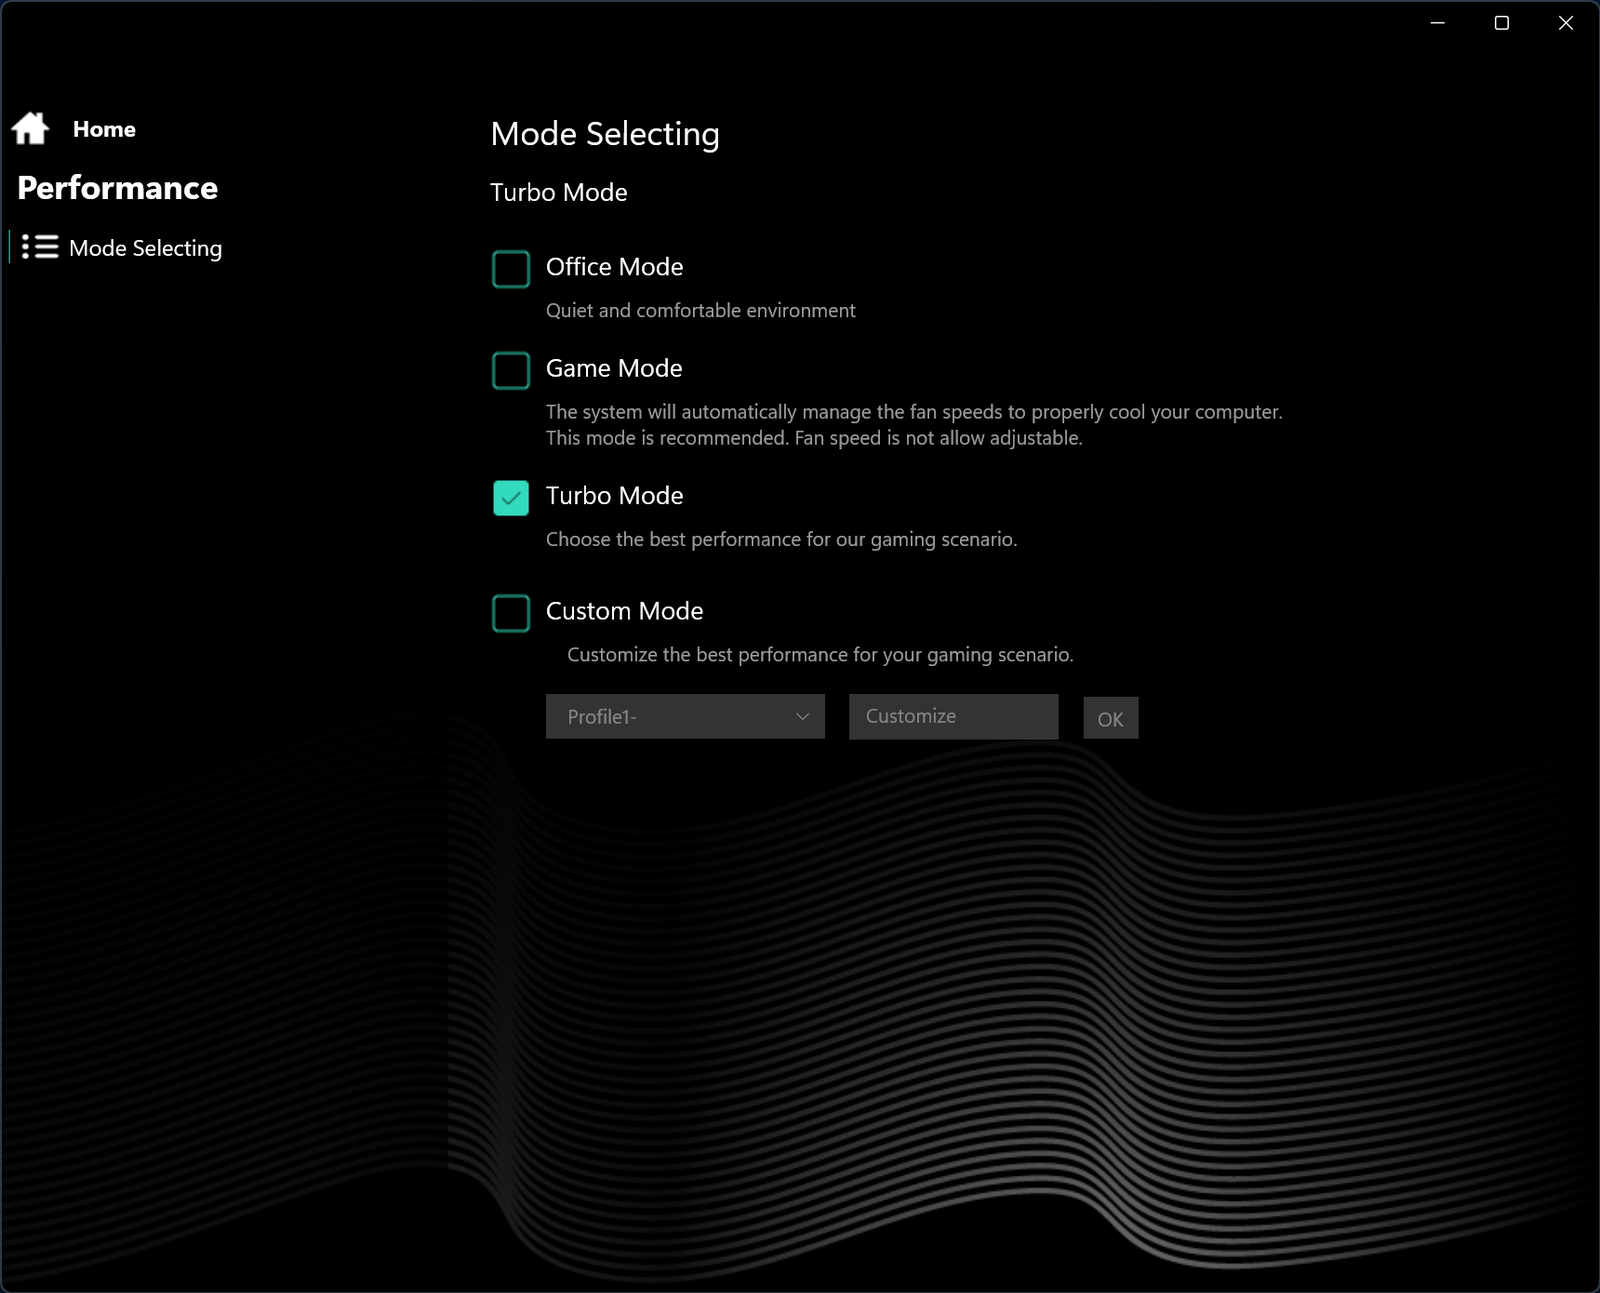Click the Performance heading in sidebar

pos(117,188)
